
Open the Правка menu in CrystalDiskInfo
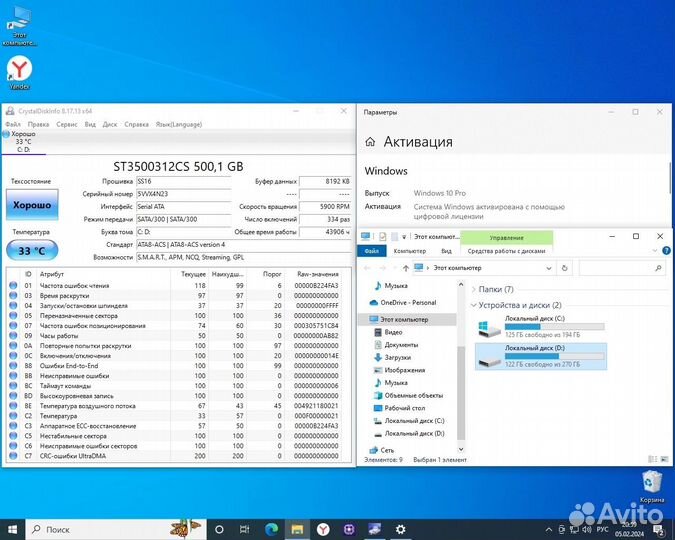point(38,124)
